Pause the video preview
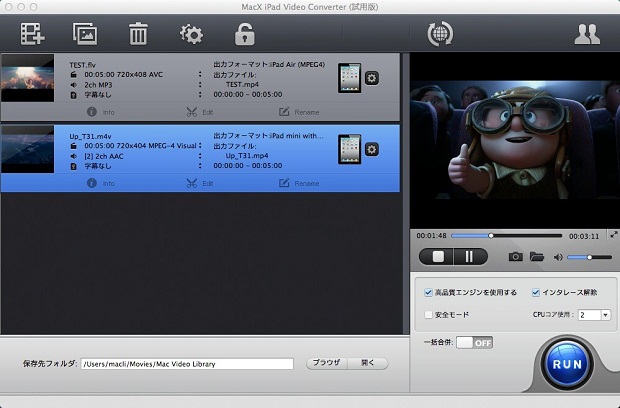The image size is (620, 408). (x=470, y=257)
